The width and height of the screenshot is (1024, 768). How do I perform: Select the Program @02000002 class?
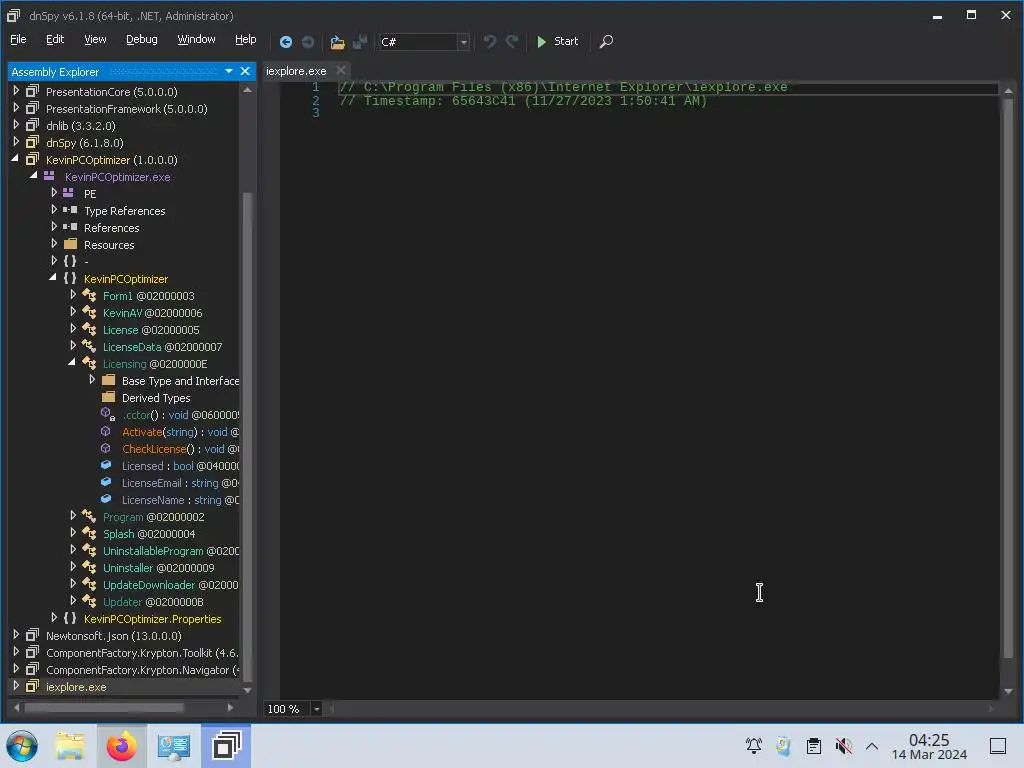pyautogui.click(x=153, y=517)
